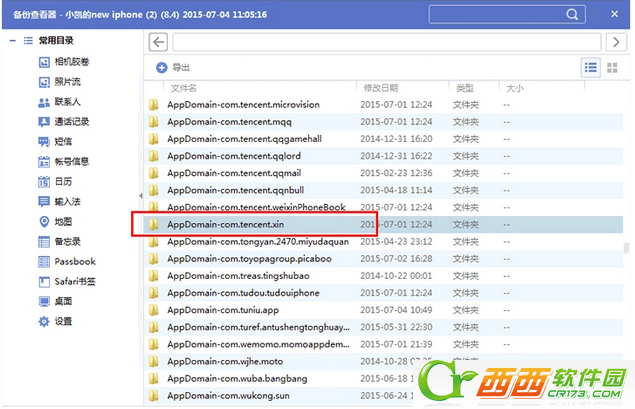Click the 常用目录 list icon
Image resolution: width=635 pixels, height=409 pixels.
(28, 40)
